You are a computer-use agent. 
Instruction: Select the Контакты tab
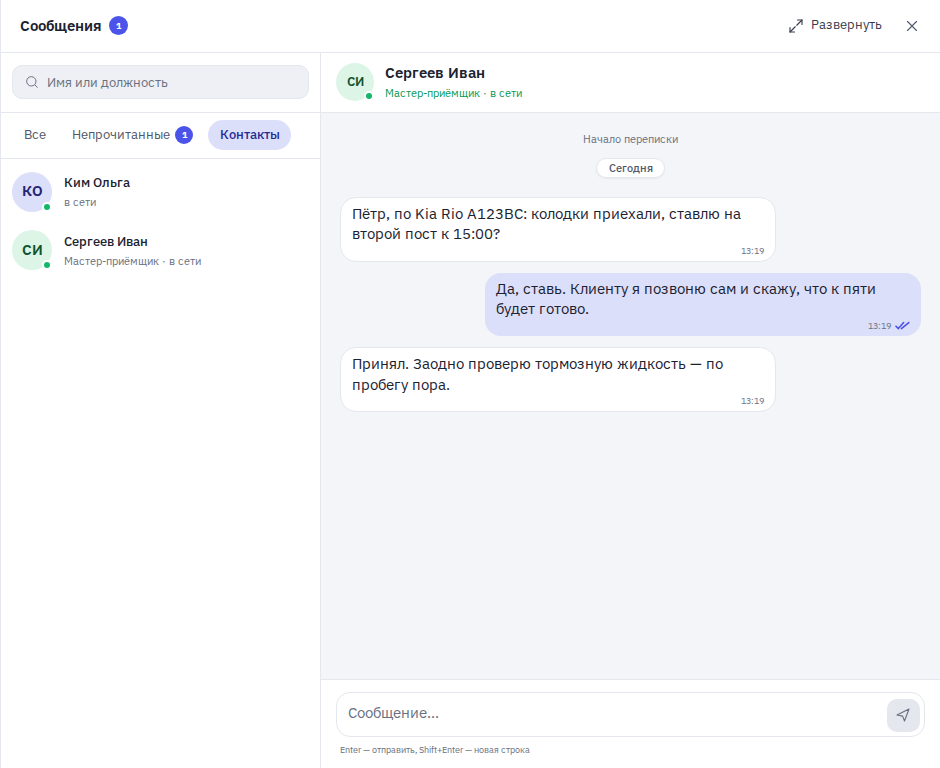pos(249,135)
